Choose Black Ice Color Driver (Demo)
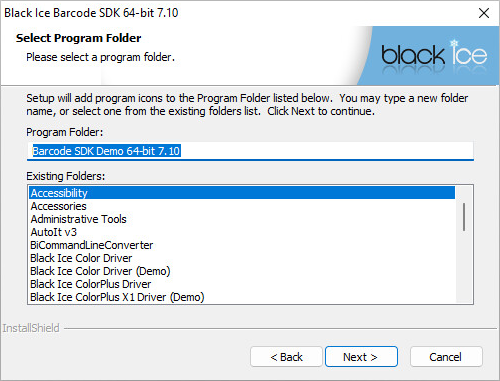Image resolution: width=500 pixels, height=381 pixels. 242,271
